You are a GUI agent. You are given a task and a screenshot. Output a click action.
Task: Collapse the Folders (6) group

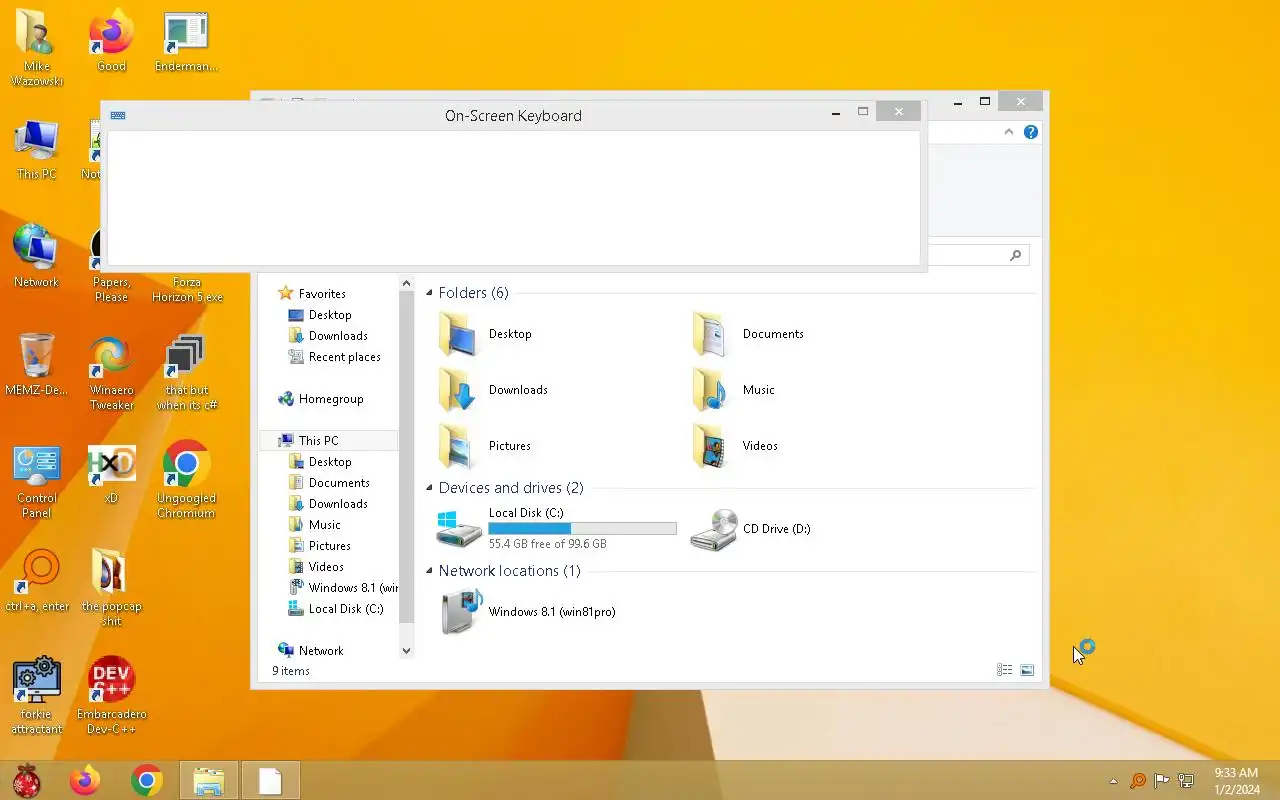coord(430,293)
